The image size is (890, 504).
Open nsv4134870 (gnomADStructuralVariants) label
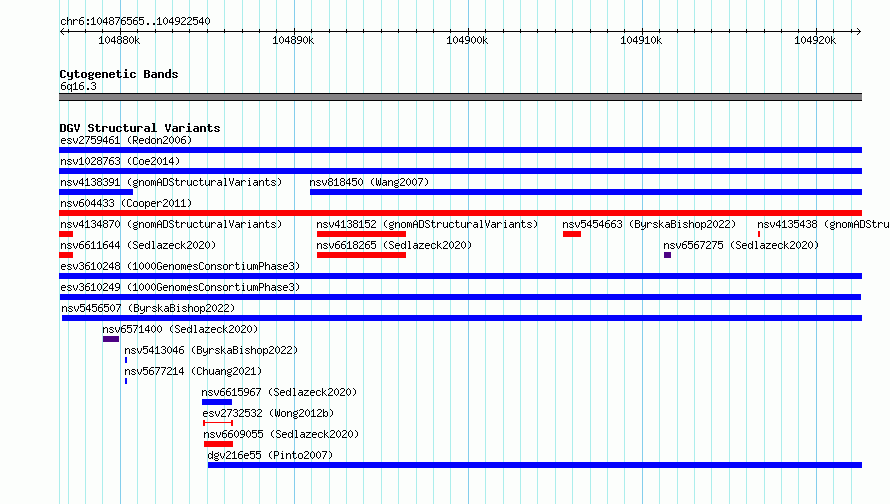171,224
